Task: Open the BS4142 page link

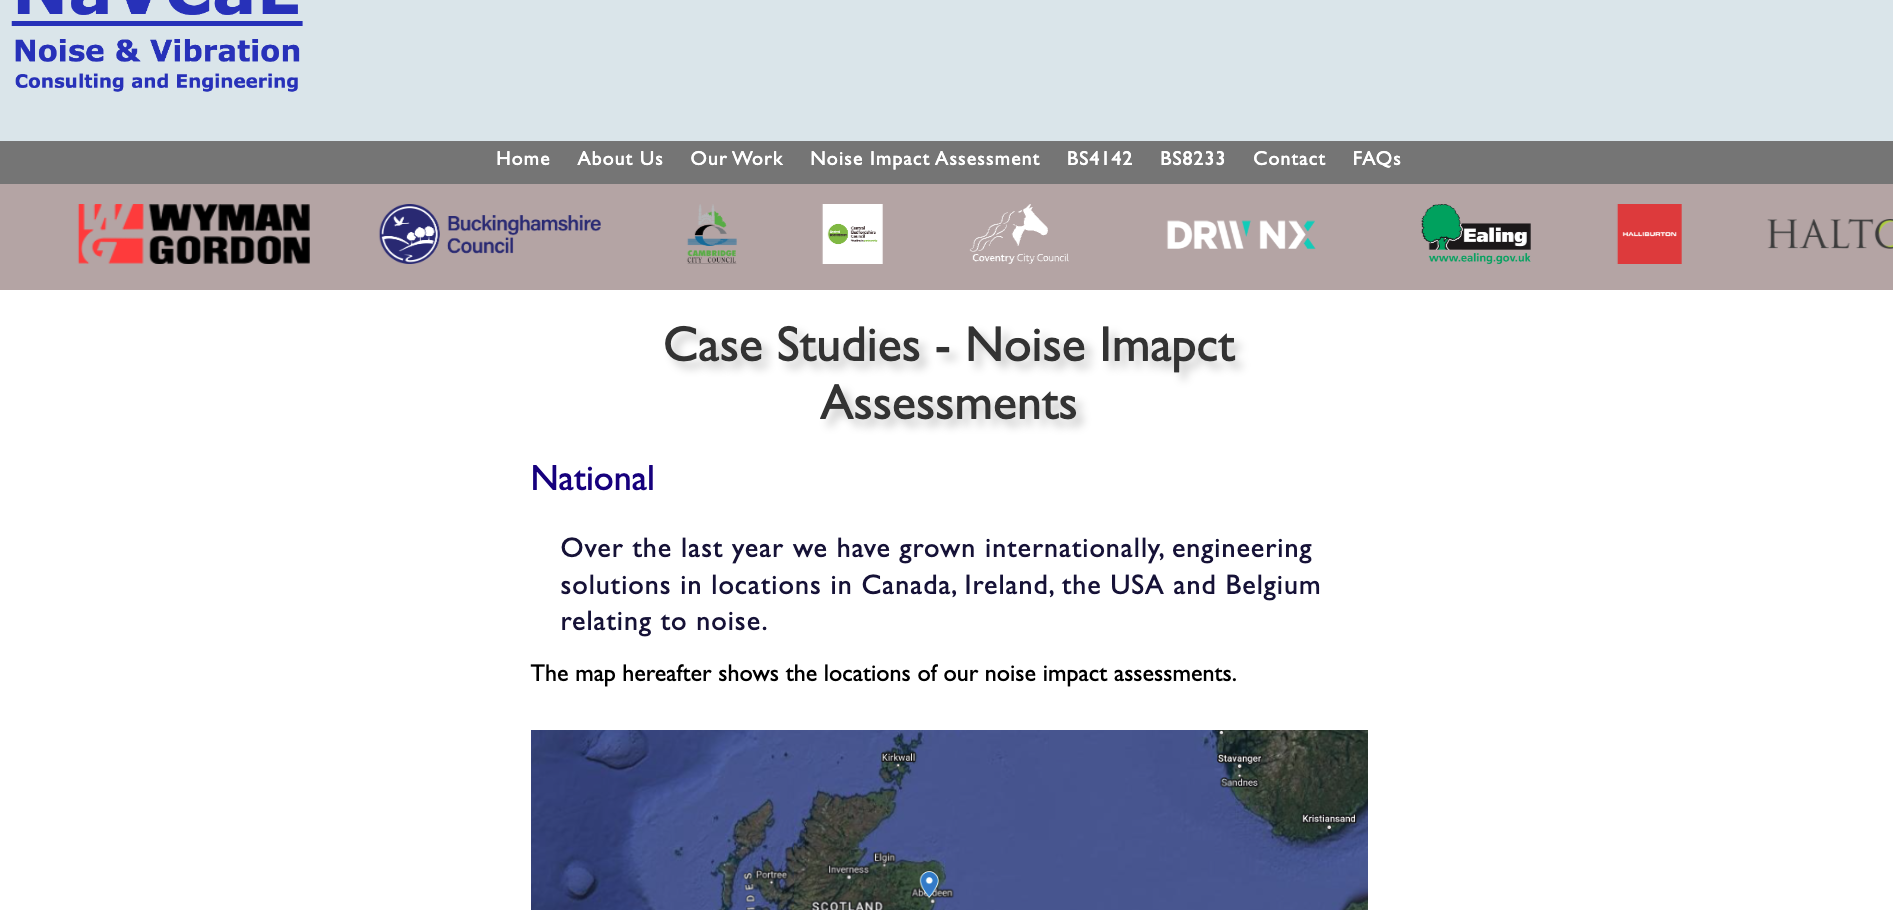Action: coord(1099,159)
